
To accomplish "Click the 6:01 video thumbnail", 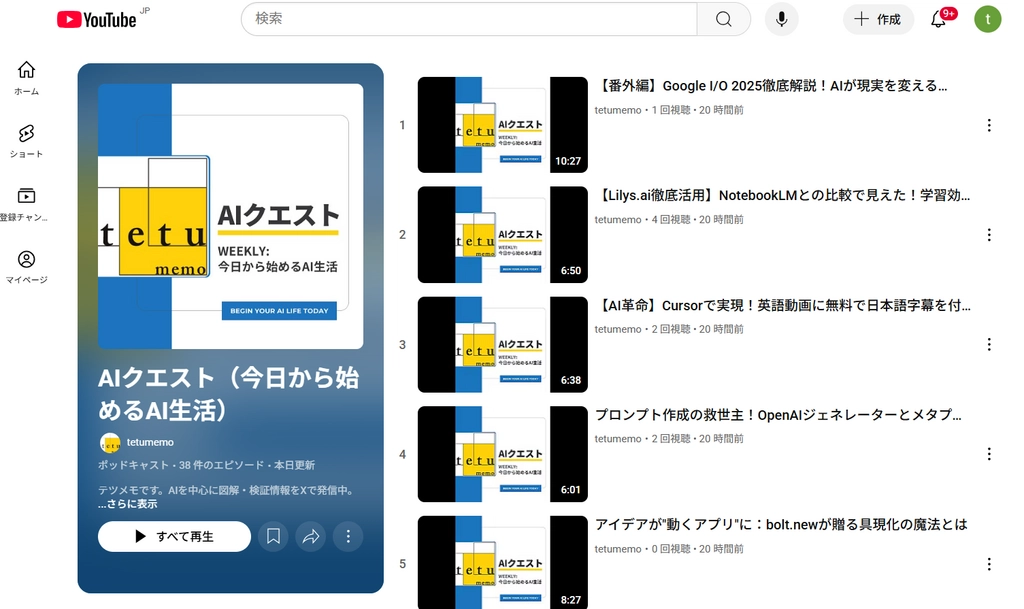I will pyautogui.click(x=503, y=454).
